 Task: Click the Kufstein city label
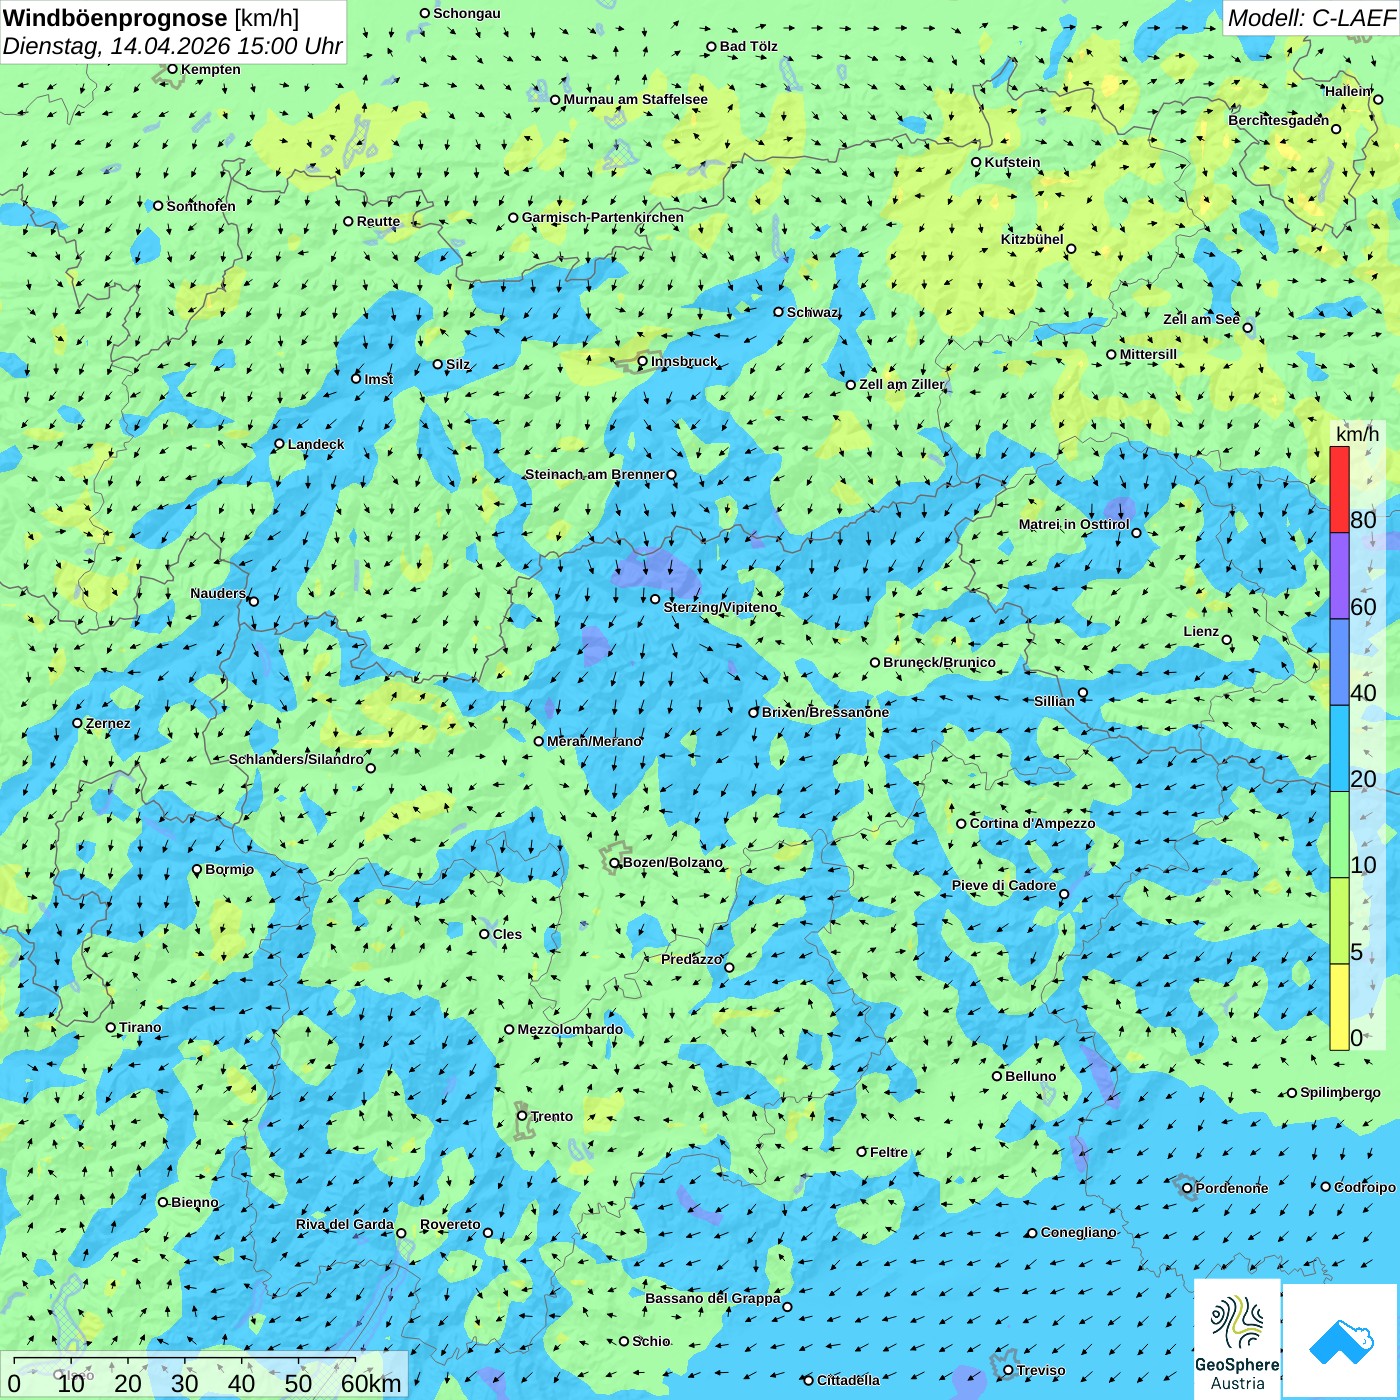(x=1012, y=162)
